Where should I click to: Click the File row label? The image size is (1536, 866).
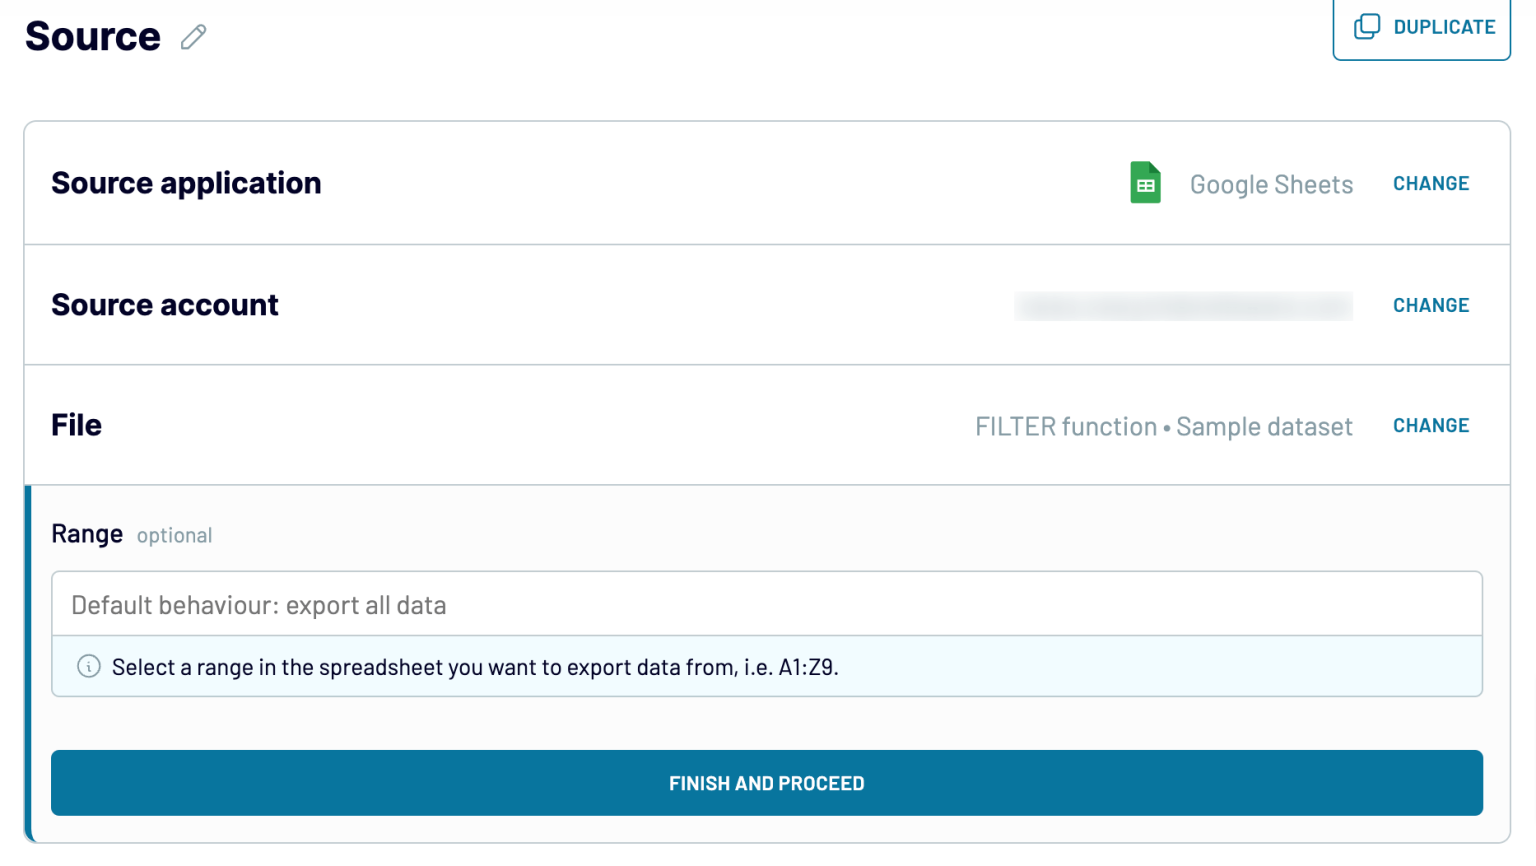(x=76, y=425)
